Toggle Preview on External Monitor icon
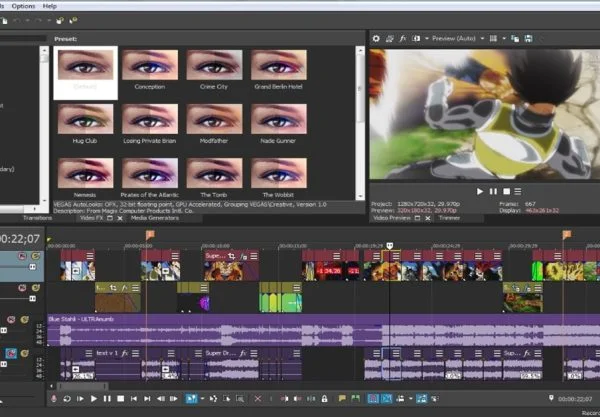Viewport: 600px width, 417px height. [x=390, y=39]
